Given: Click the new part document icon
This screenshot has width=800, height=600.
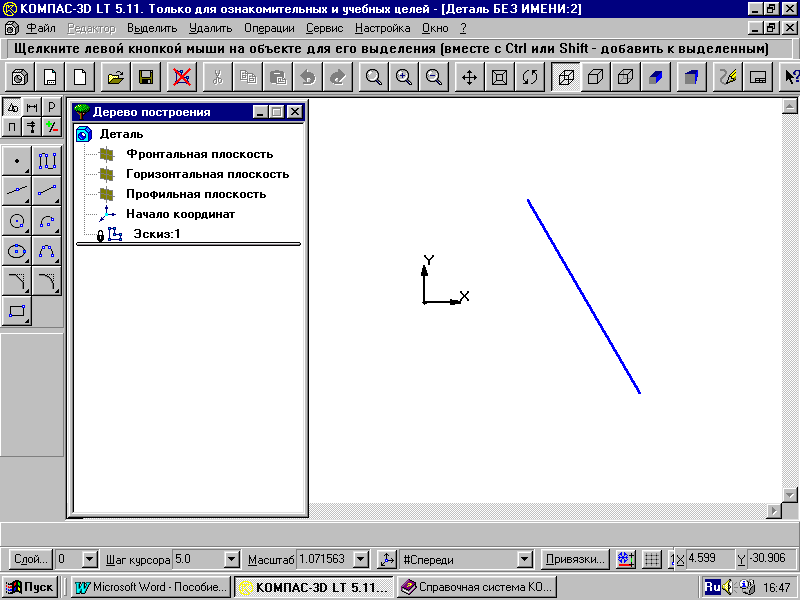Looking at the screenshot, I should [x=20, y=77].
